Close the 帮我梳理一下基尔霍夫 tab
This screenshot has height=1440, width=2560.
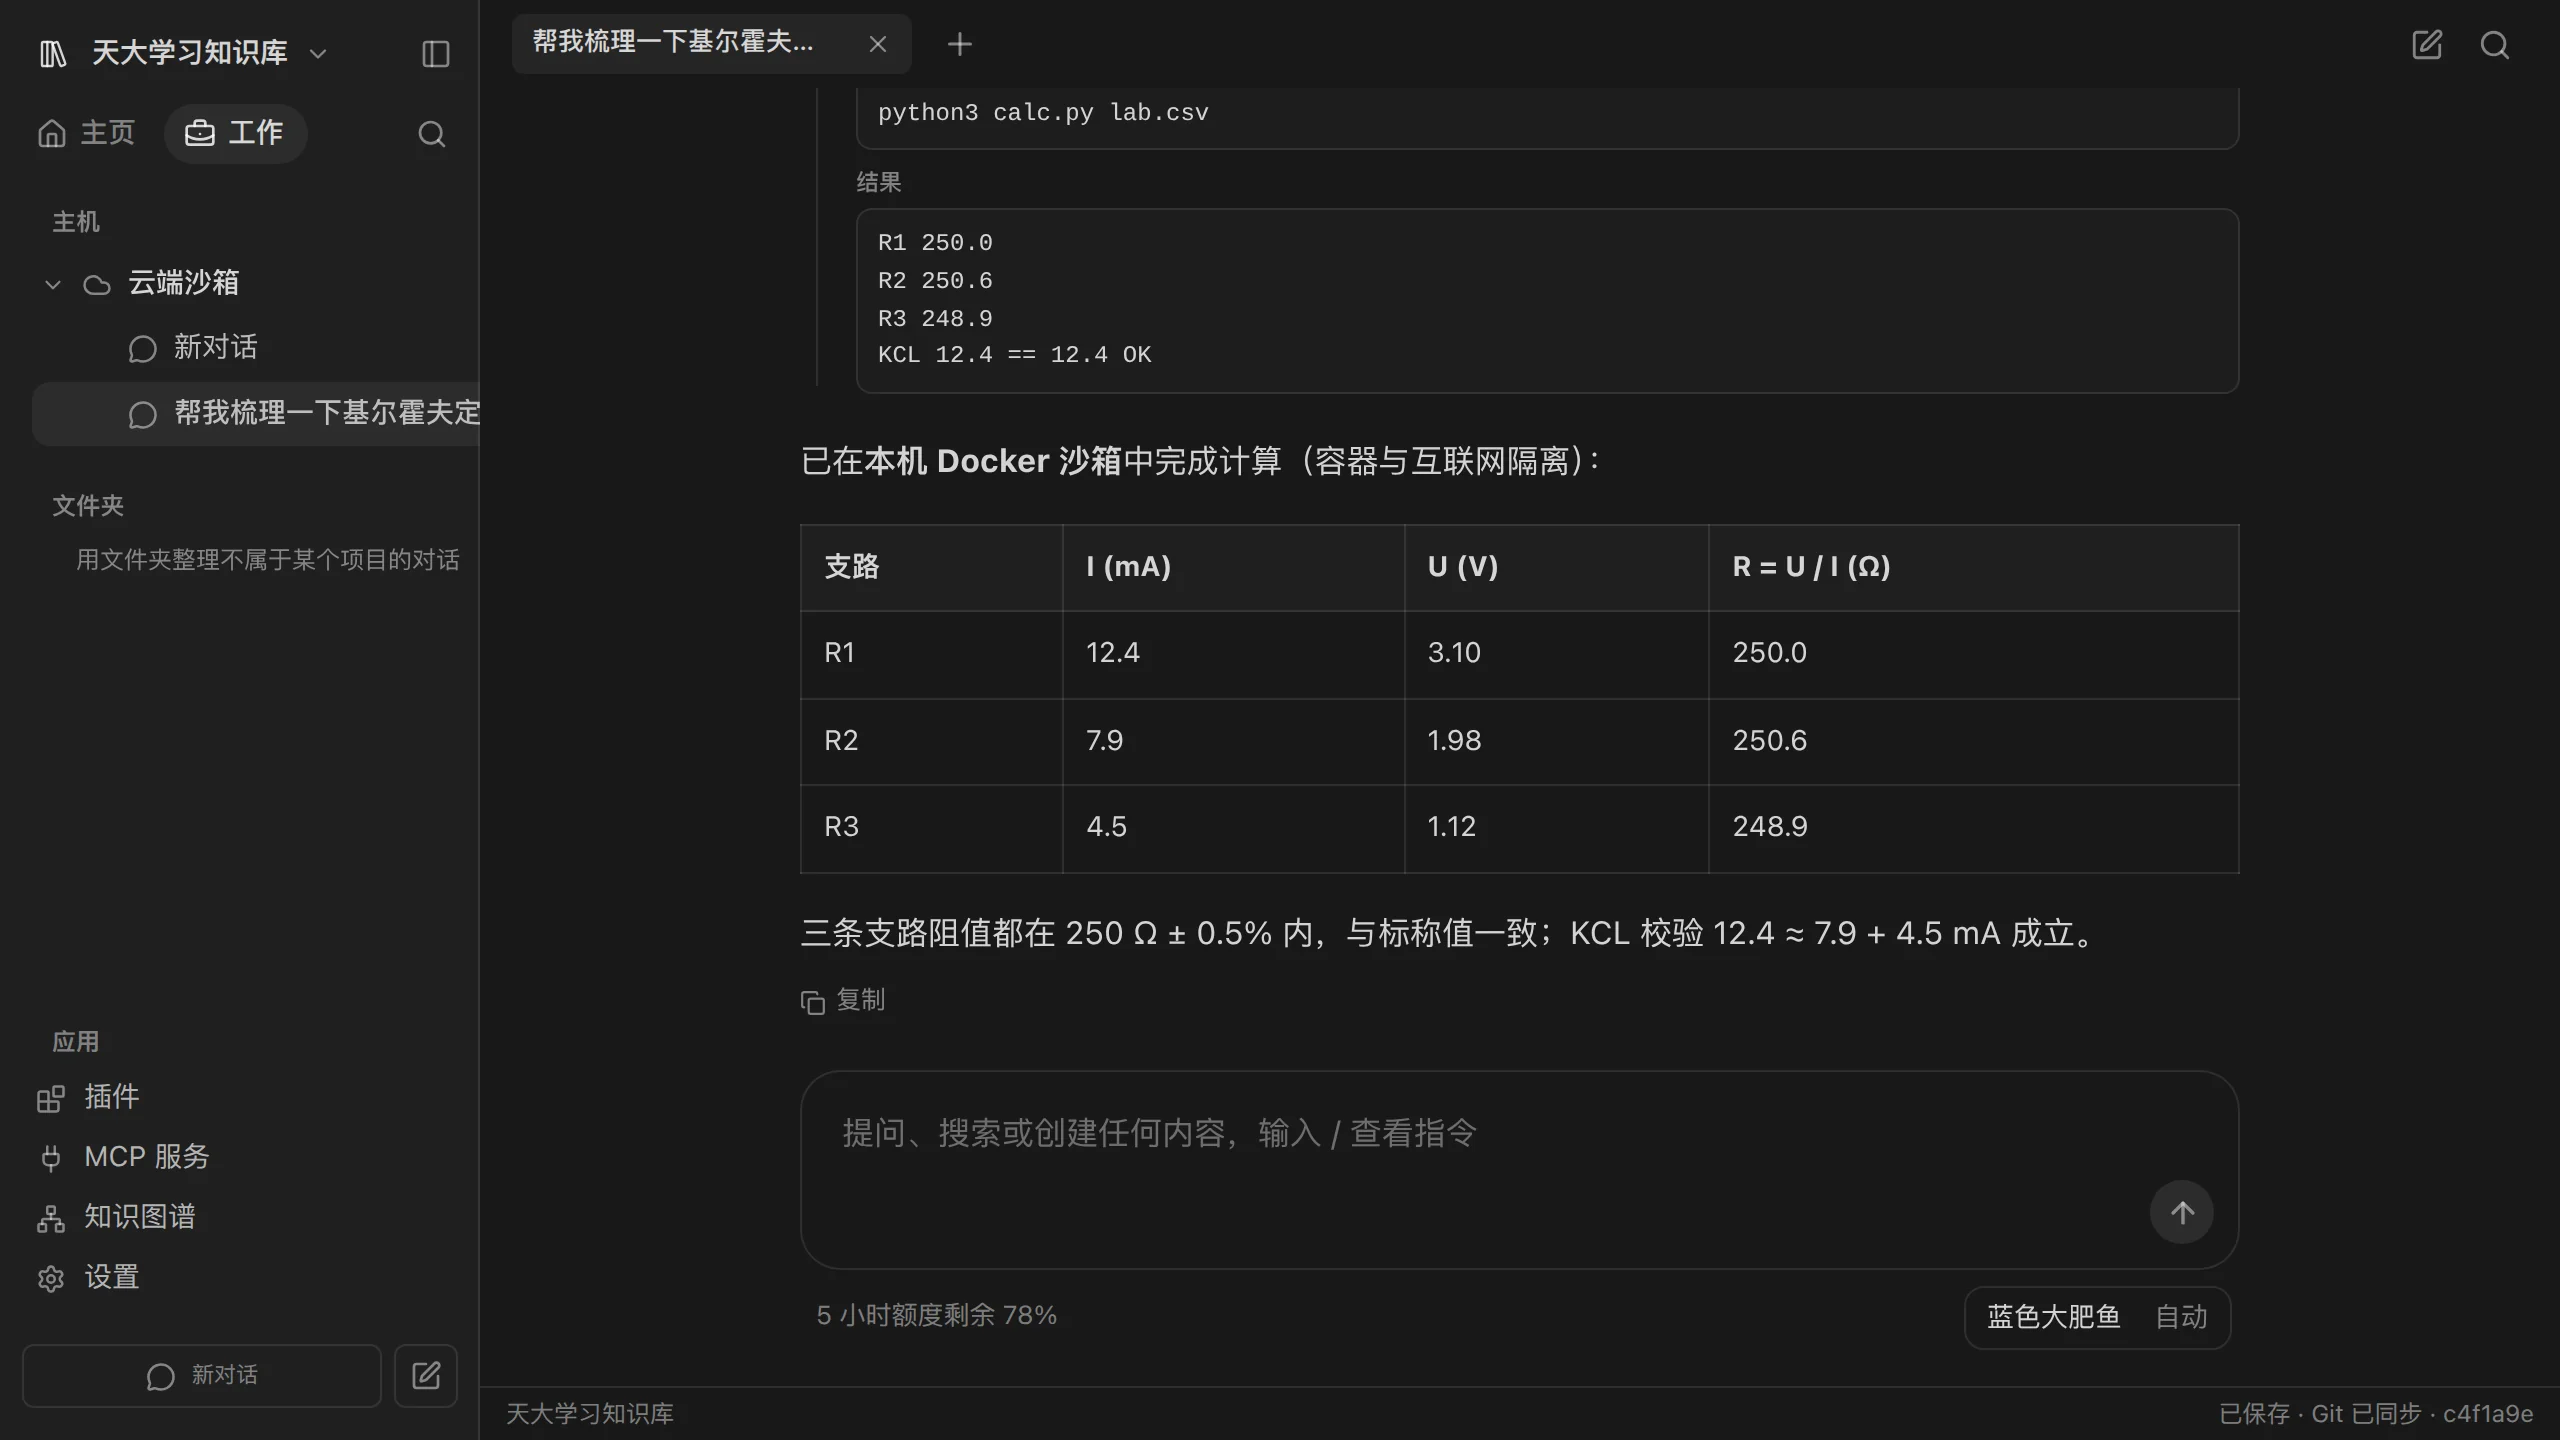coord(877,44)
